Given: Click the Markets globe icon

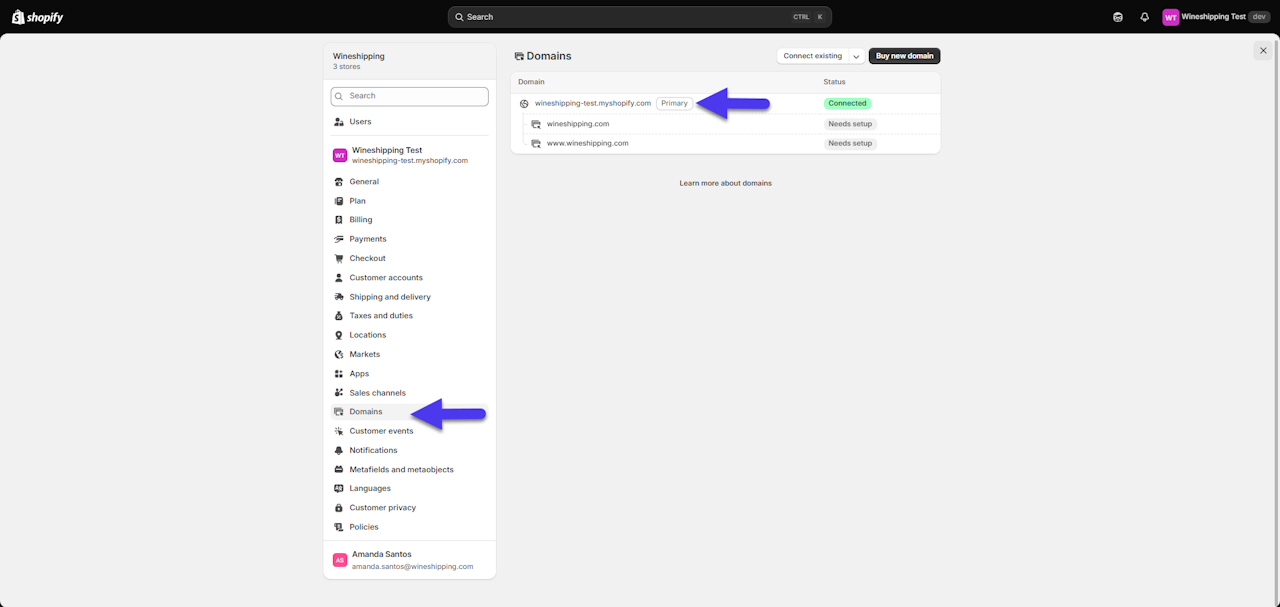Looking at the screenshot, I should (x=339, y=354).
